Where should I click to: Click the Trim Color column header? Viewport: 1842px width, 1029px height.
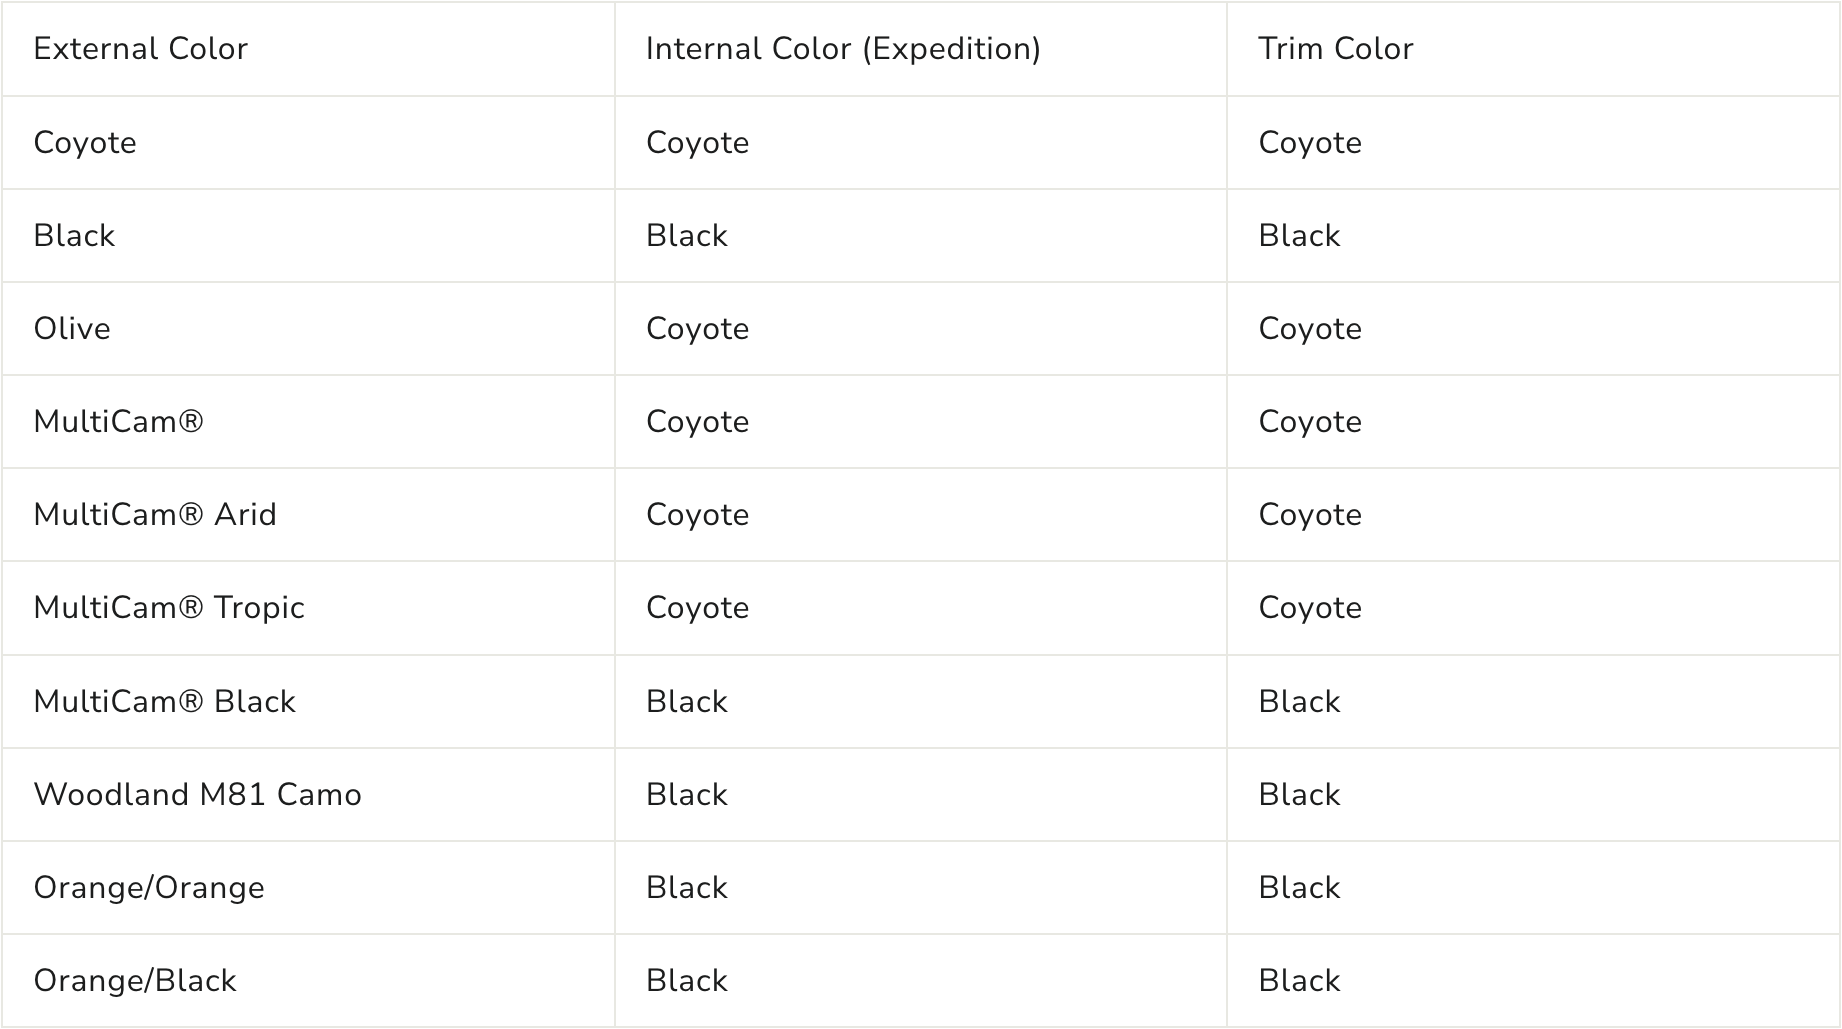pyautogui.click(x=1335, y=49)
